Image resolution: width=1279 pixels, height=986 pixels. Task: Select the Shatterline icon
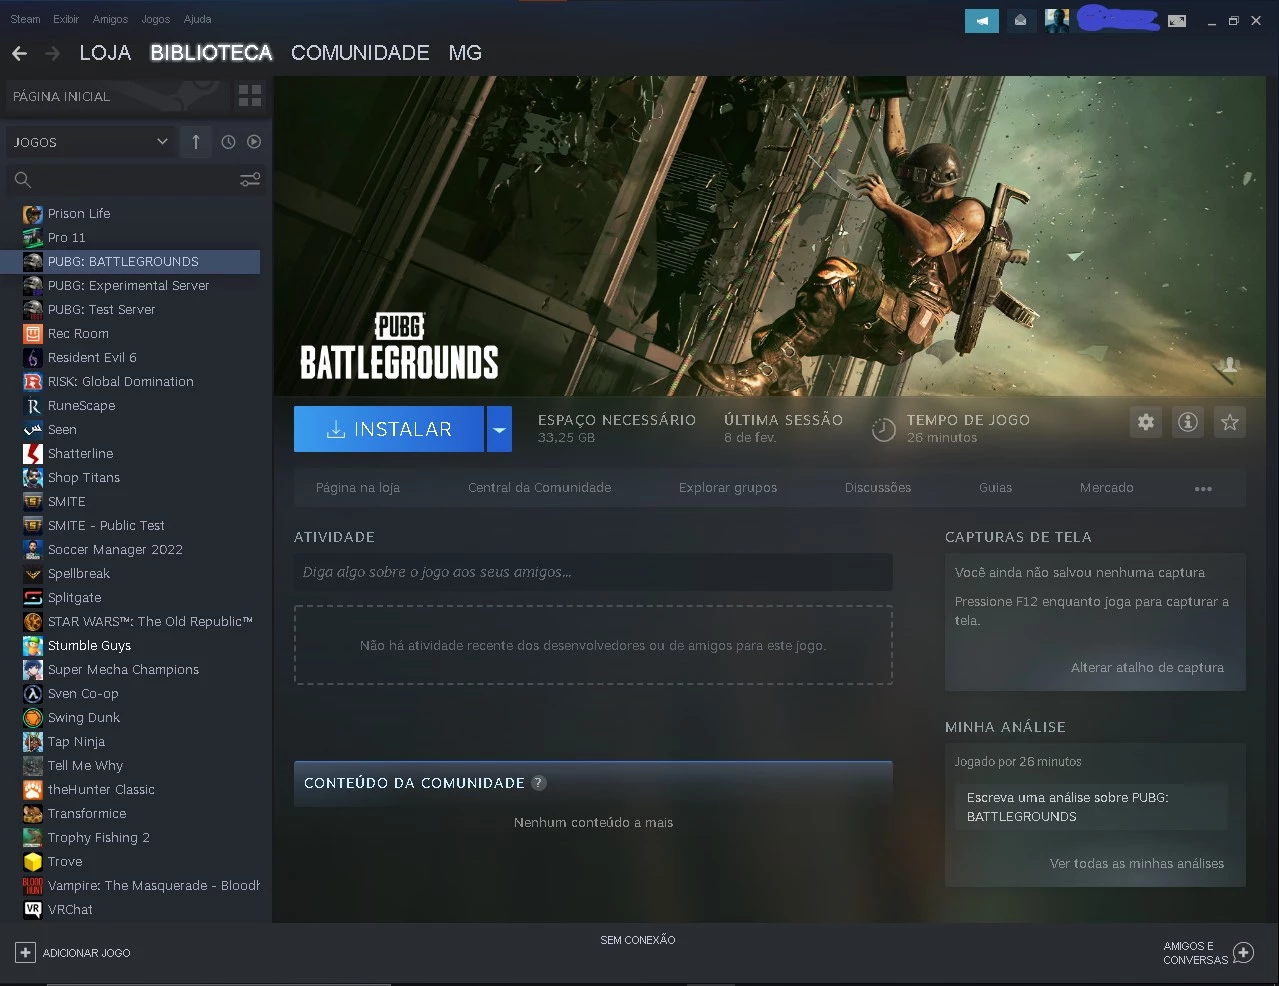click(x=33, y=454)
